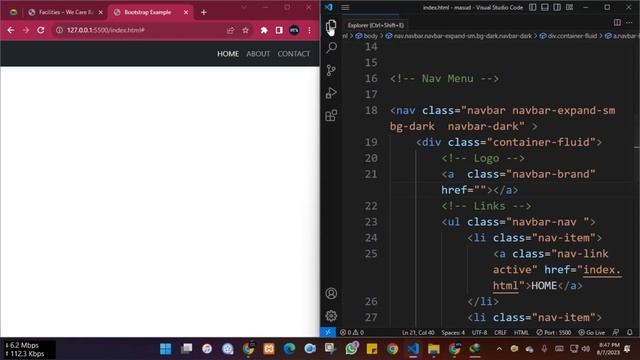Open Microsoft Edge from the taskbar
640x360 pixels.
point(289,349)
